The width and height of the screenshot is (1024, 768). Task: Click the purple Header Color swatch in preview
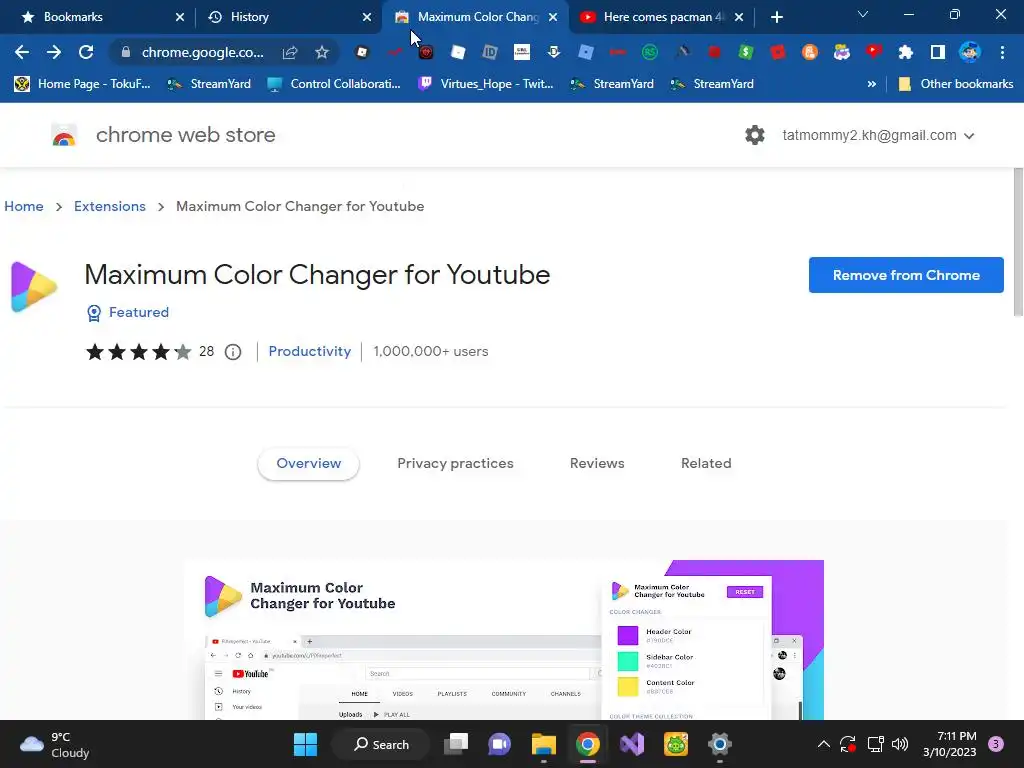[628, 635]
